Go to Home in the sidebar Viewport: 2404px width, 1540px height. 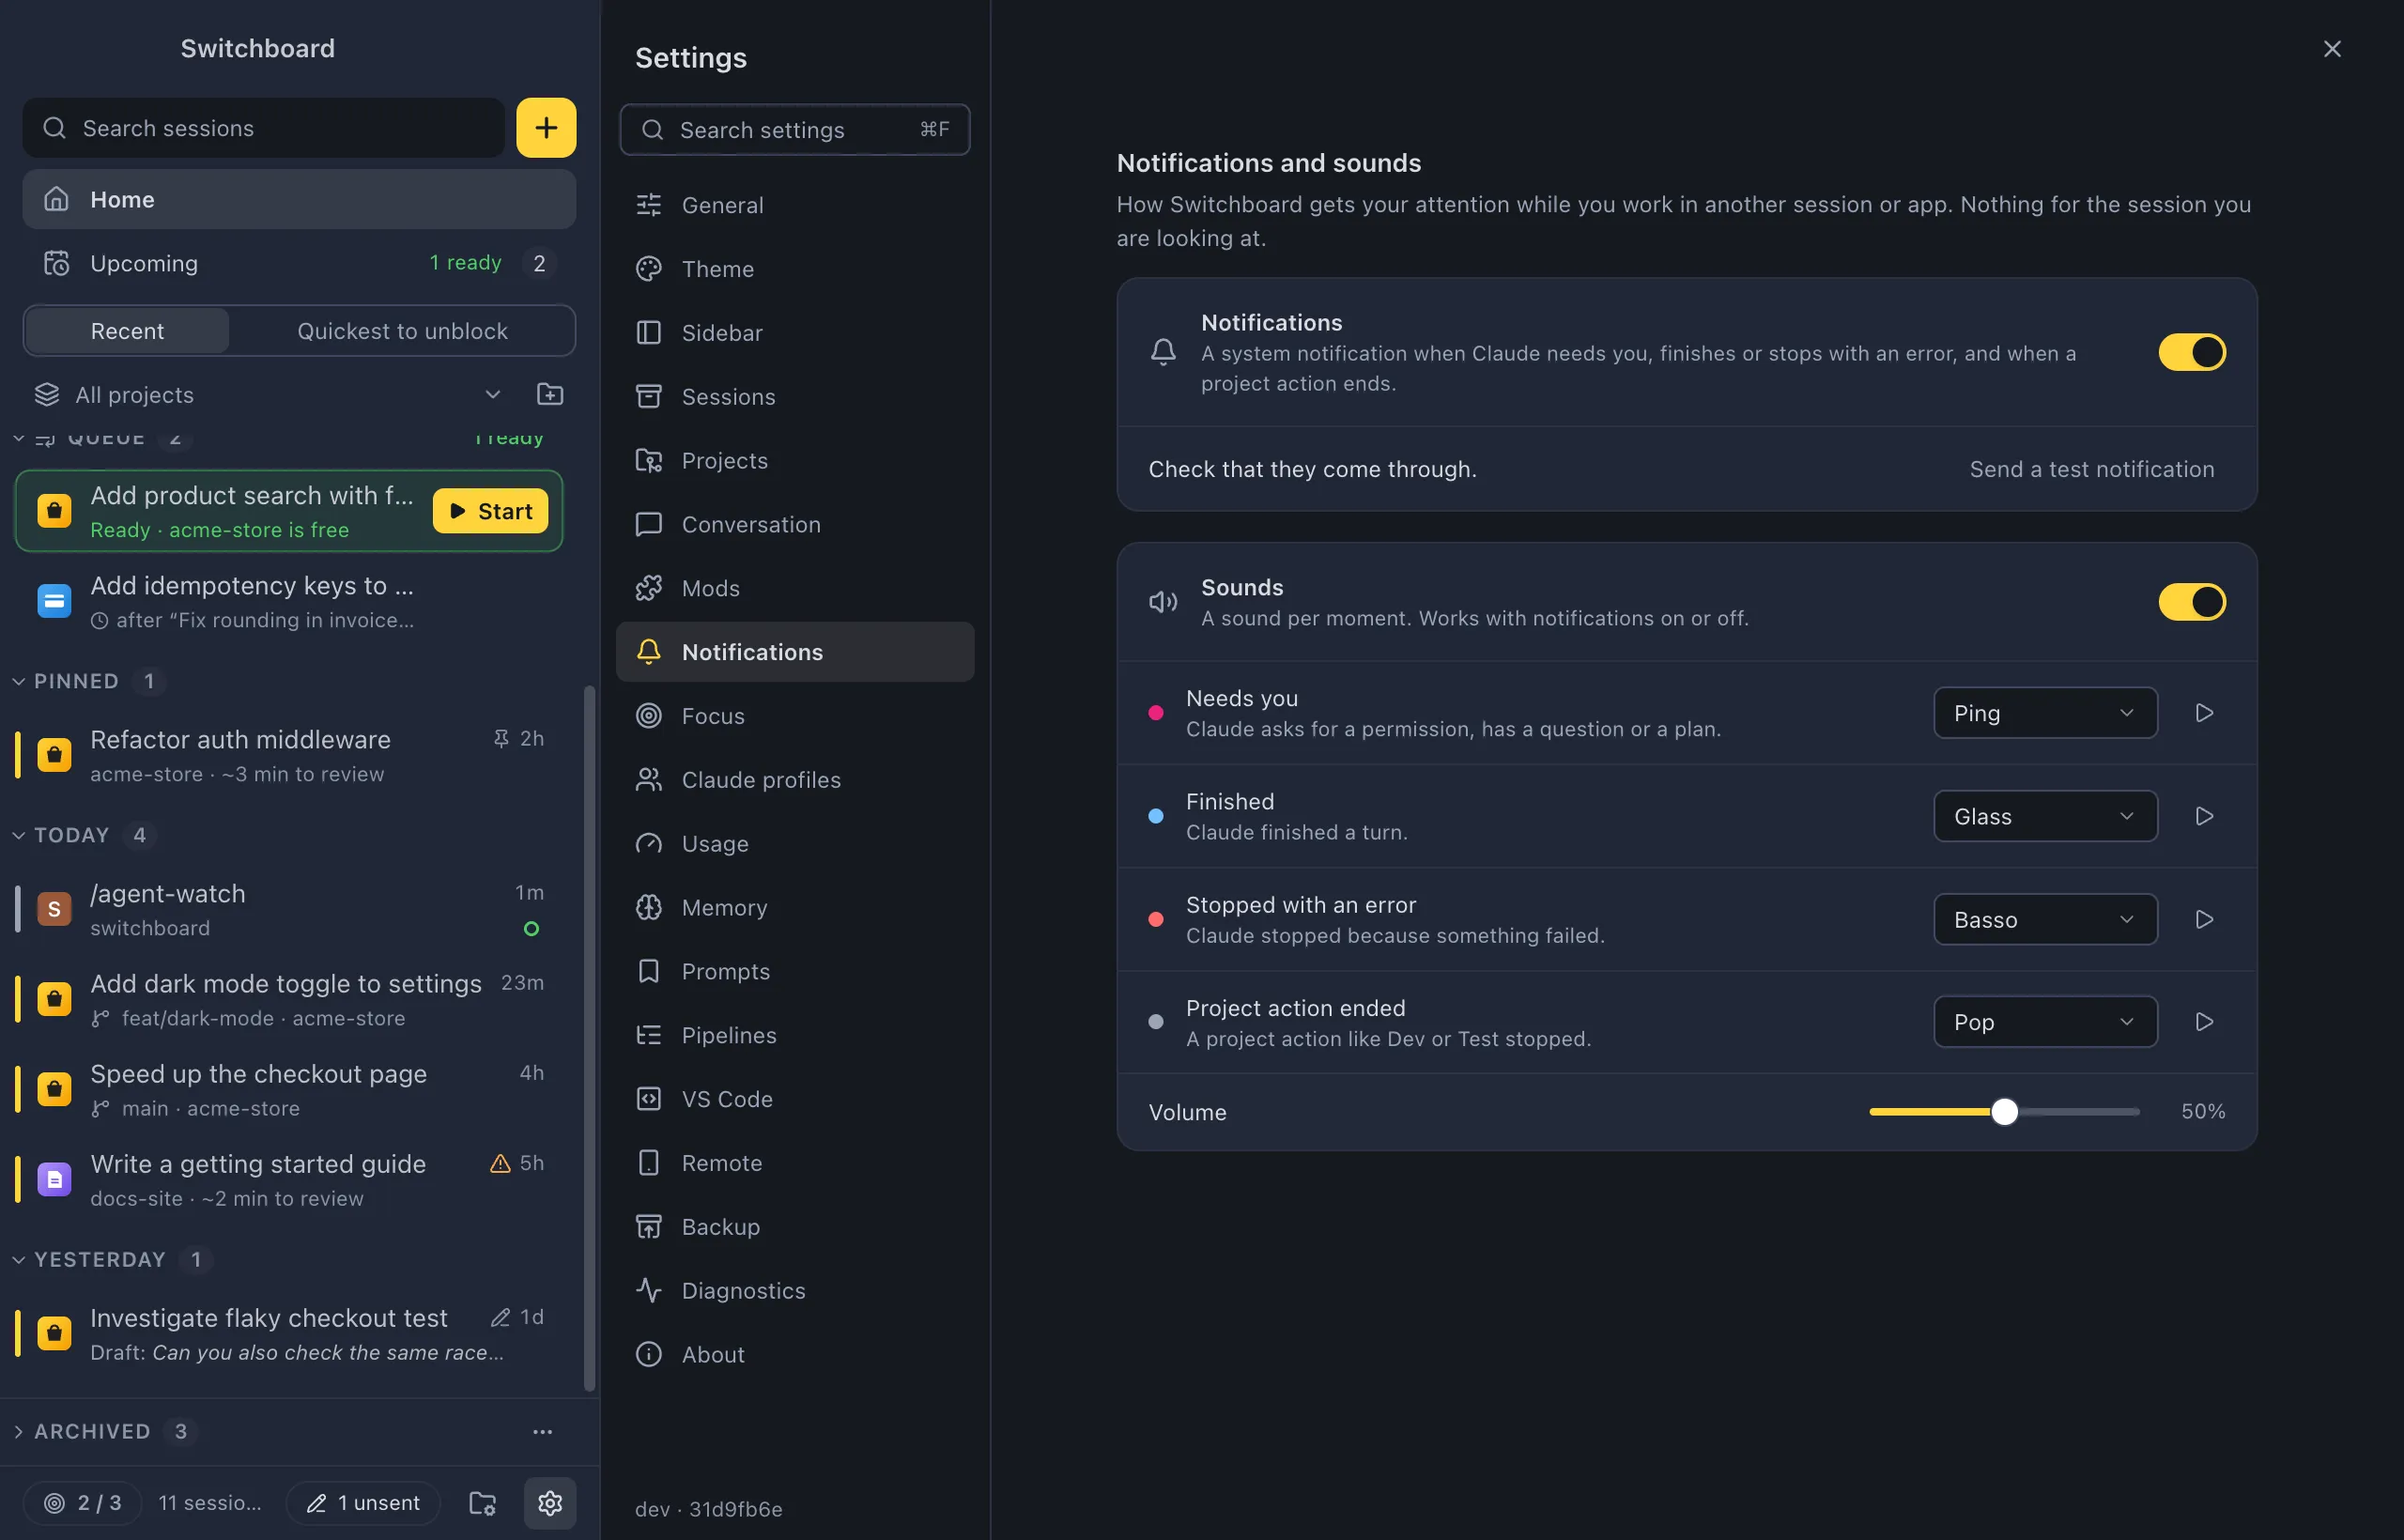pyautogui.click(x=299, y=199)
